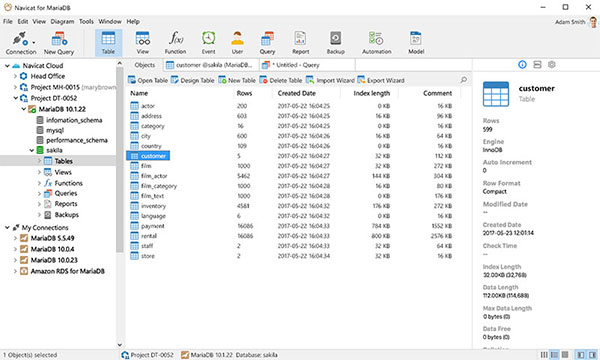Viewport: 600px width, 360px height.
Task: Open the Event clock icon
Action: tap(209, 38)
